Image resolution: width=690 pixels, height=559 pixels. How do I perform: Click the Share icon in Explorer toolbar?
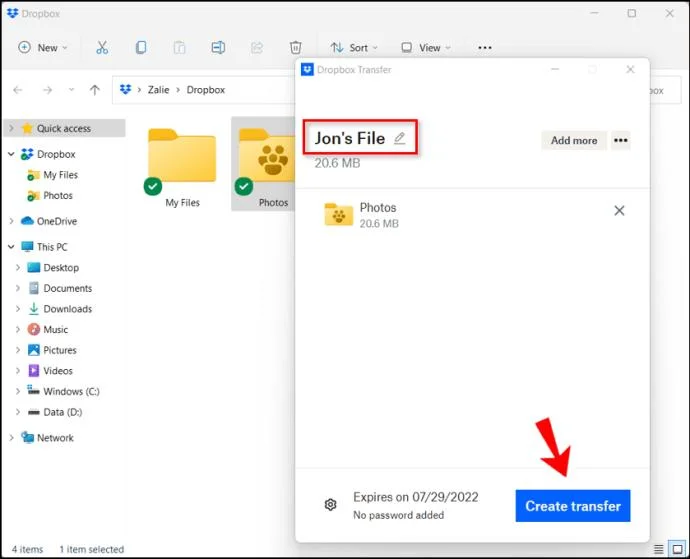pyautogui.click(x=257, y=48)
